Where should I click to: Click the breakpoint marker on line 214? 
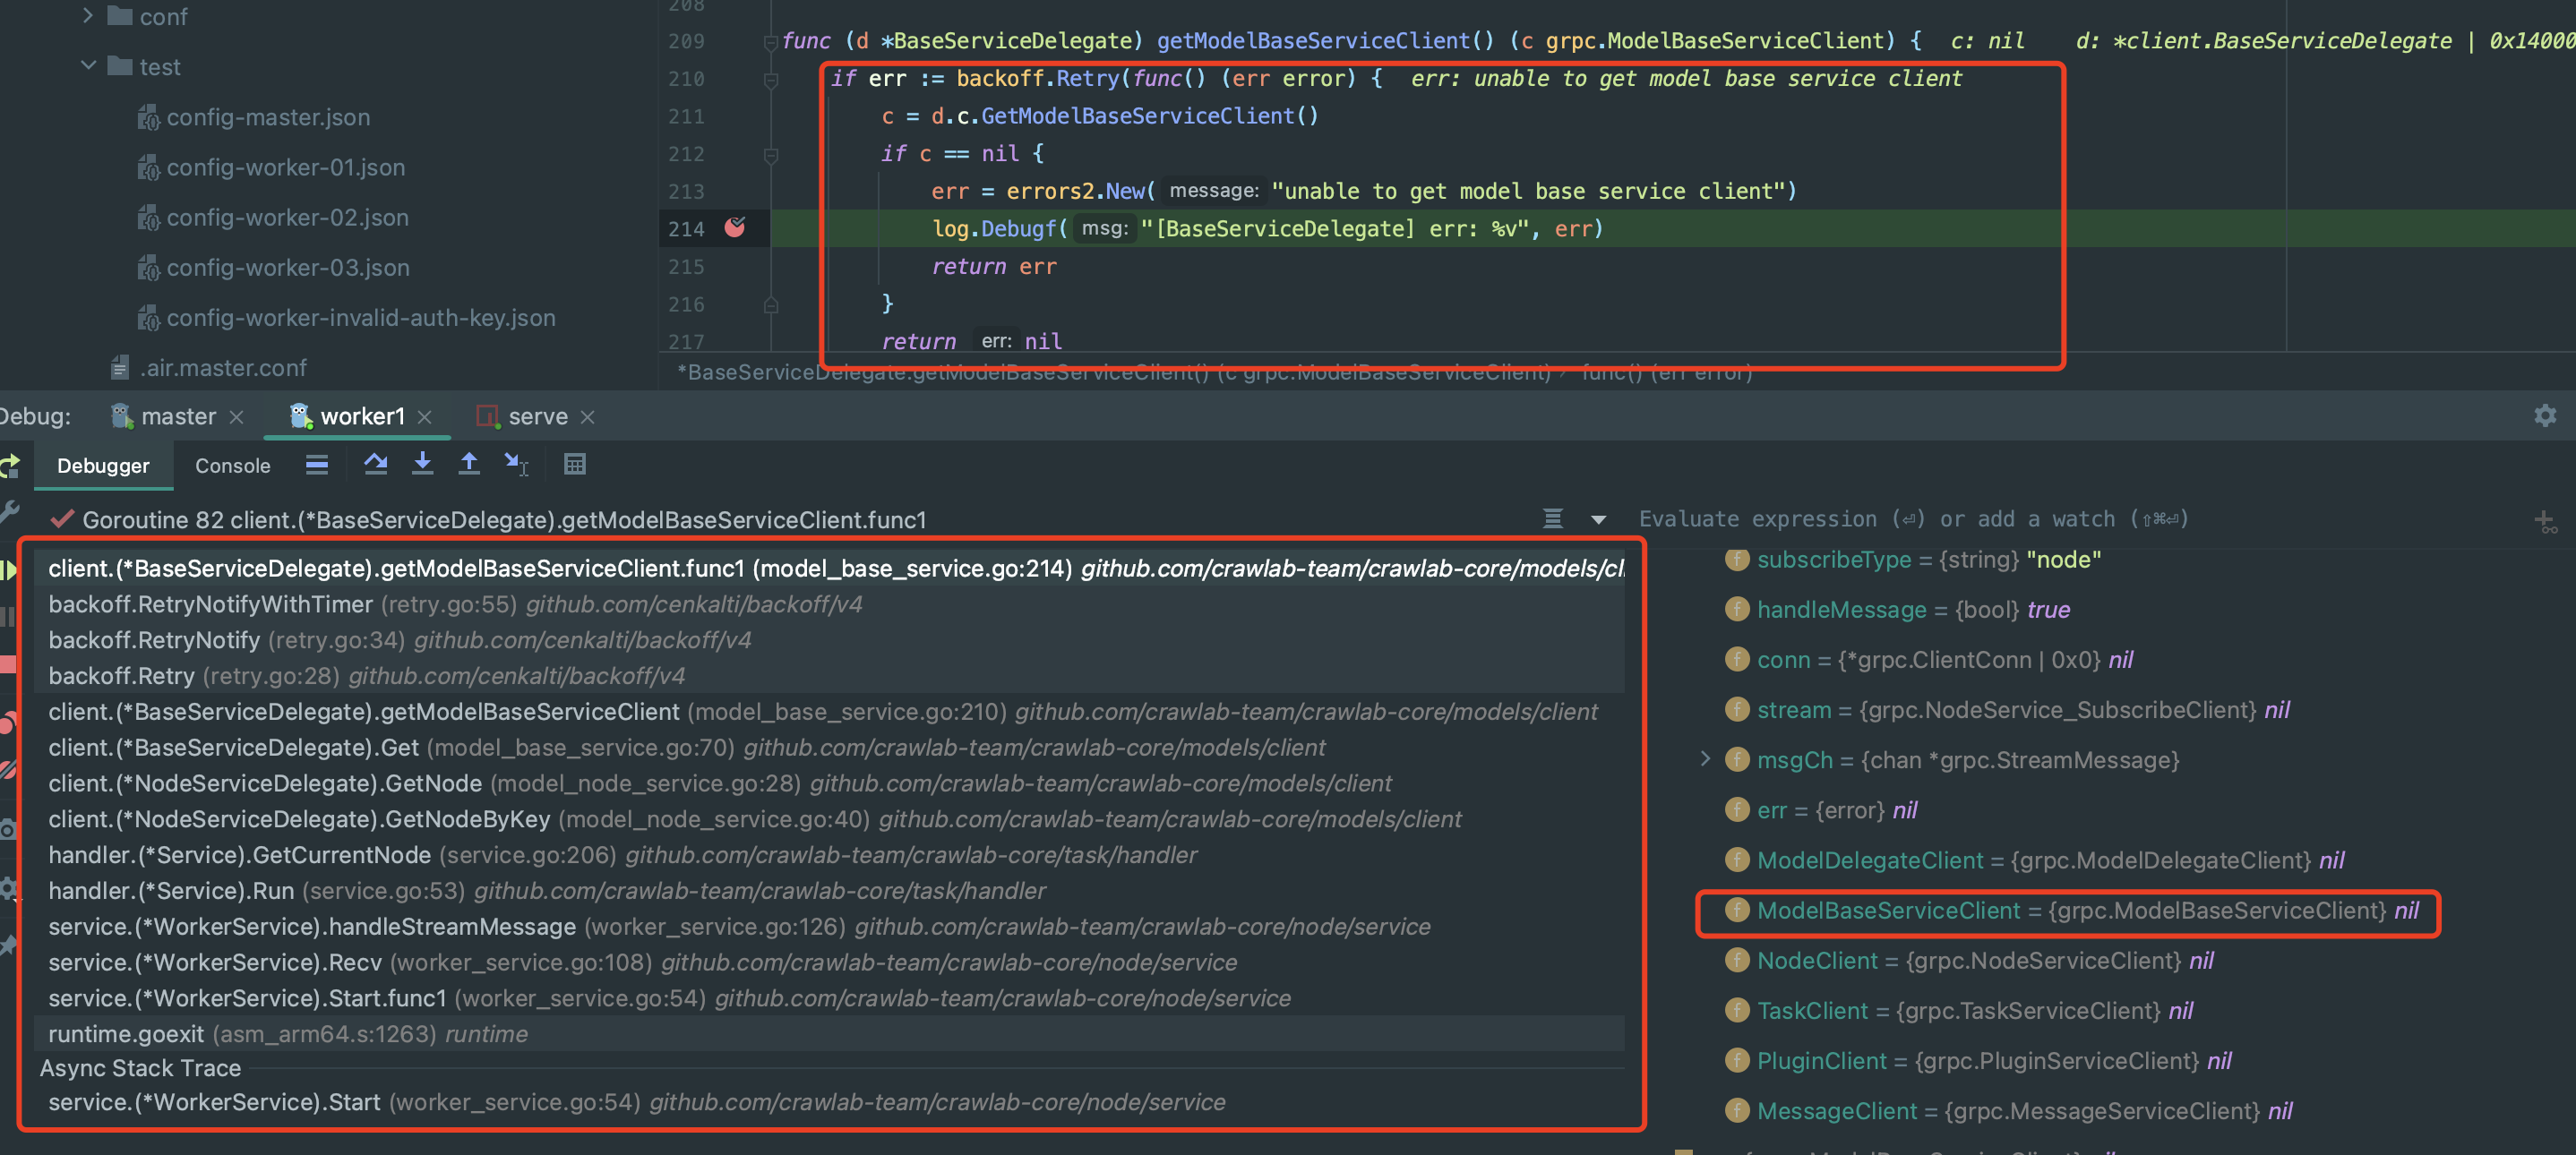pyautogui.click(x=735, y=228)
